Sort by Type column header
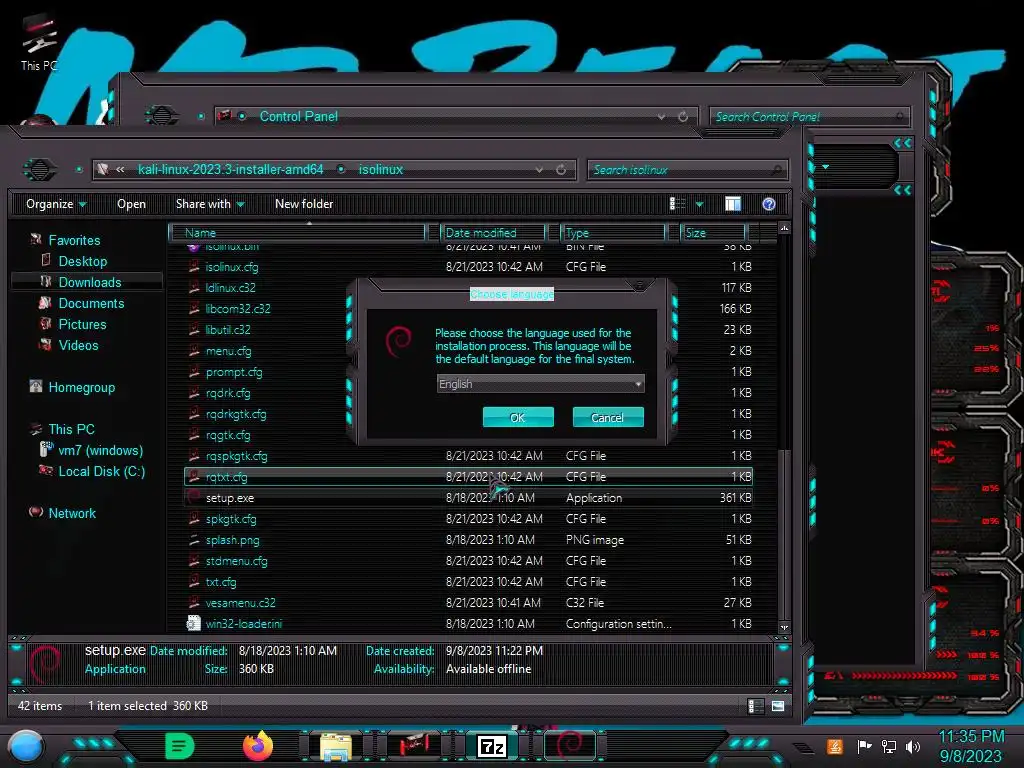Image resolution: width=1024 pixels, height=768 pixels. click(614, 232)
